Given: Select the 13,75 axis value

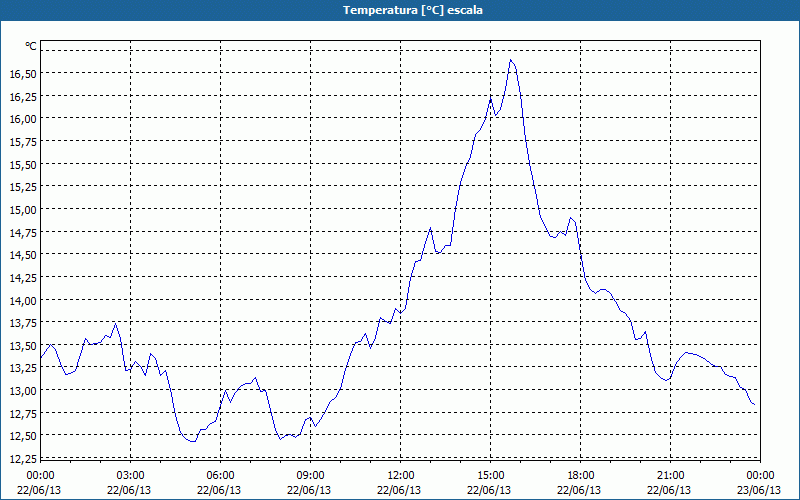Looking at the screenshot, I should [23, 323].
